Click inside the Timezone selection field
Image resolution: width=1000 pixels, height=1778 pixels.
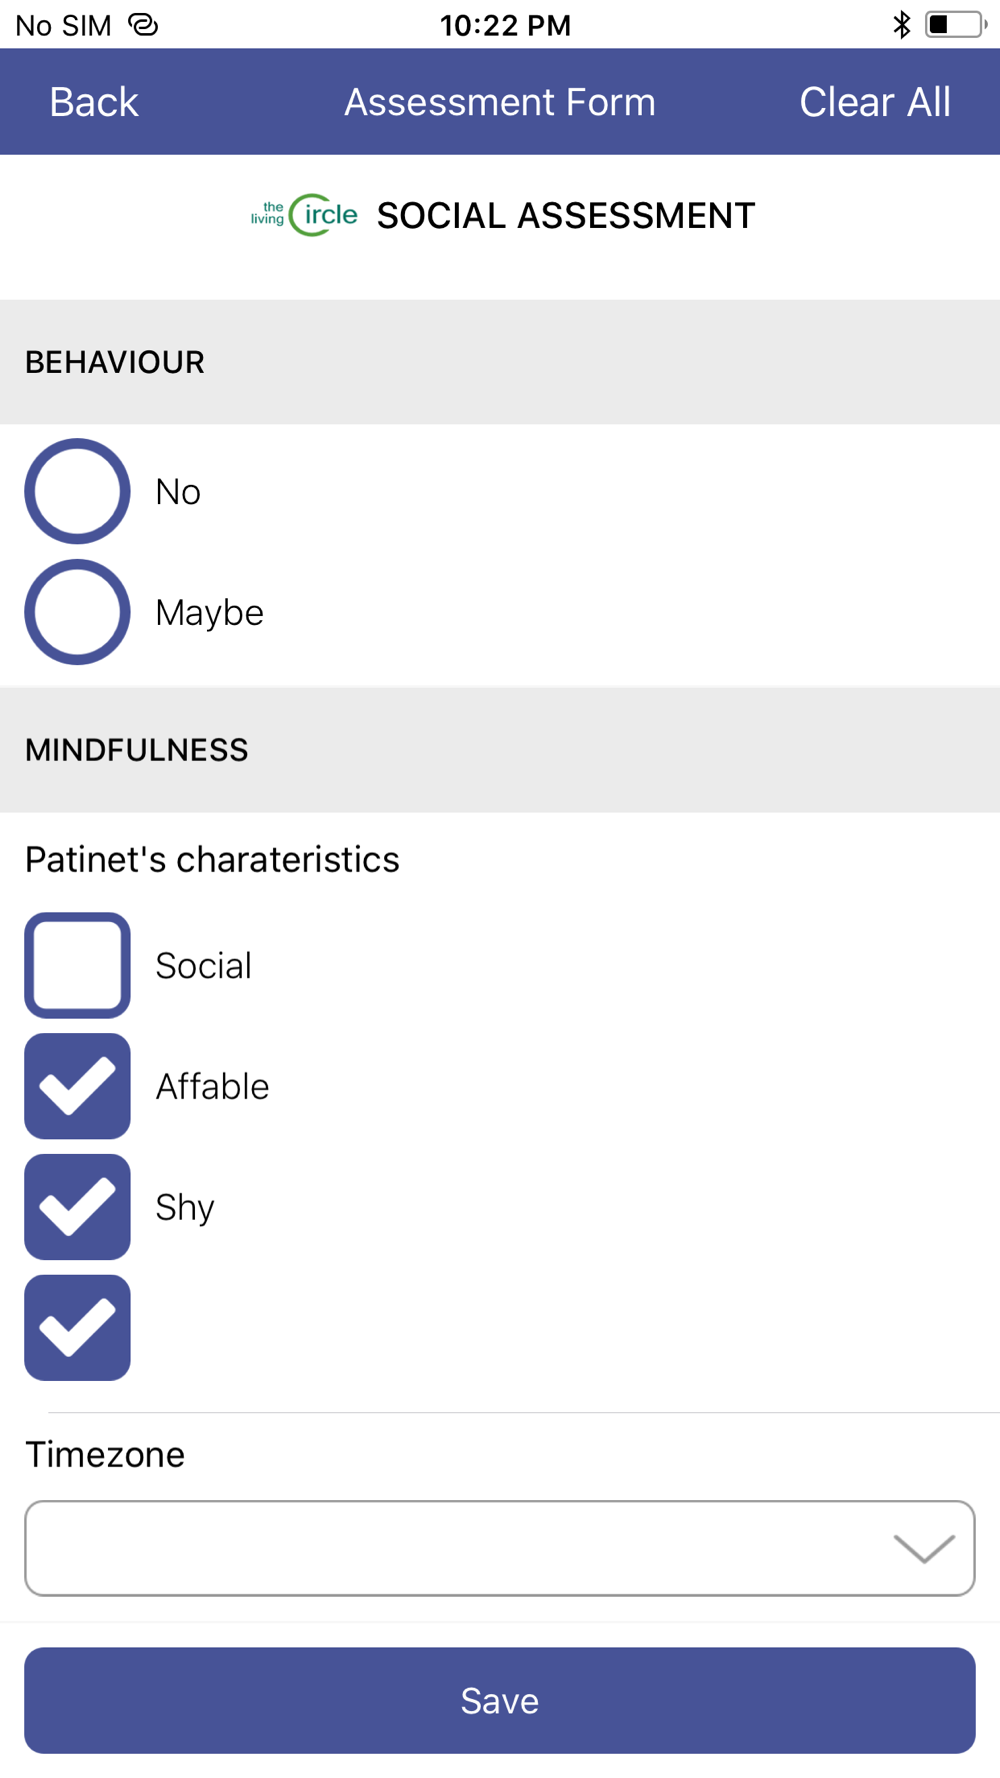click(x=500, y=1548)
